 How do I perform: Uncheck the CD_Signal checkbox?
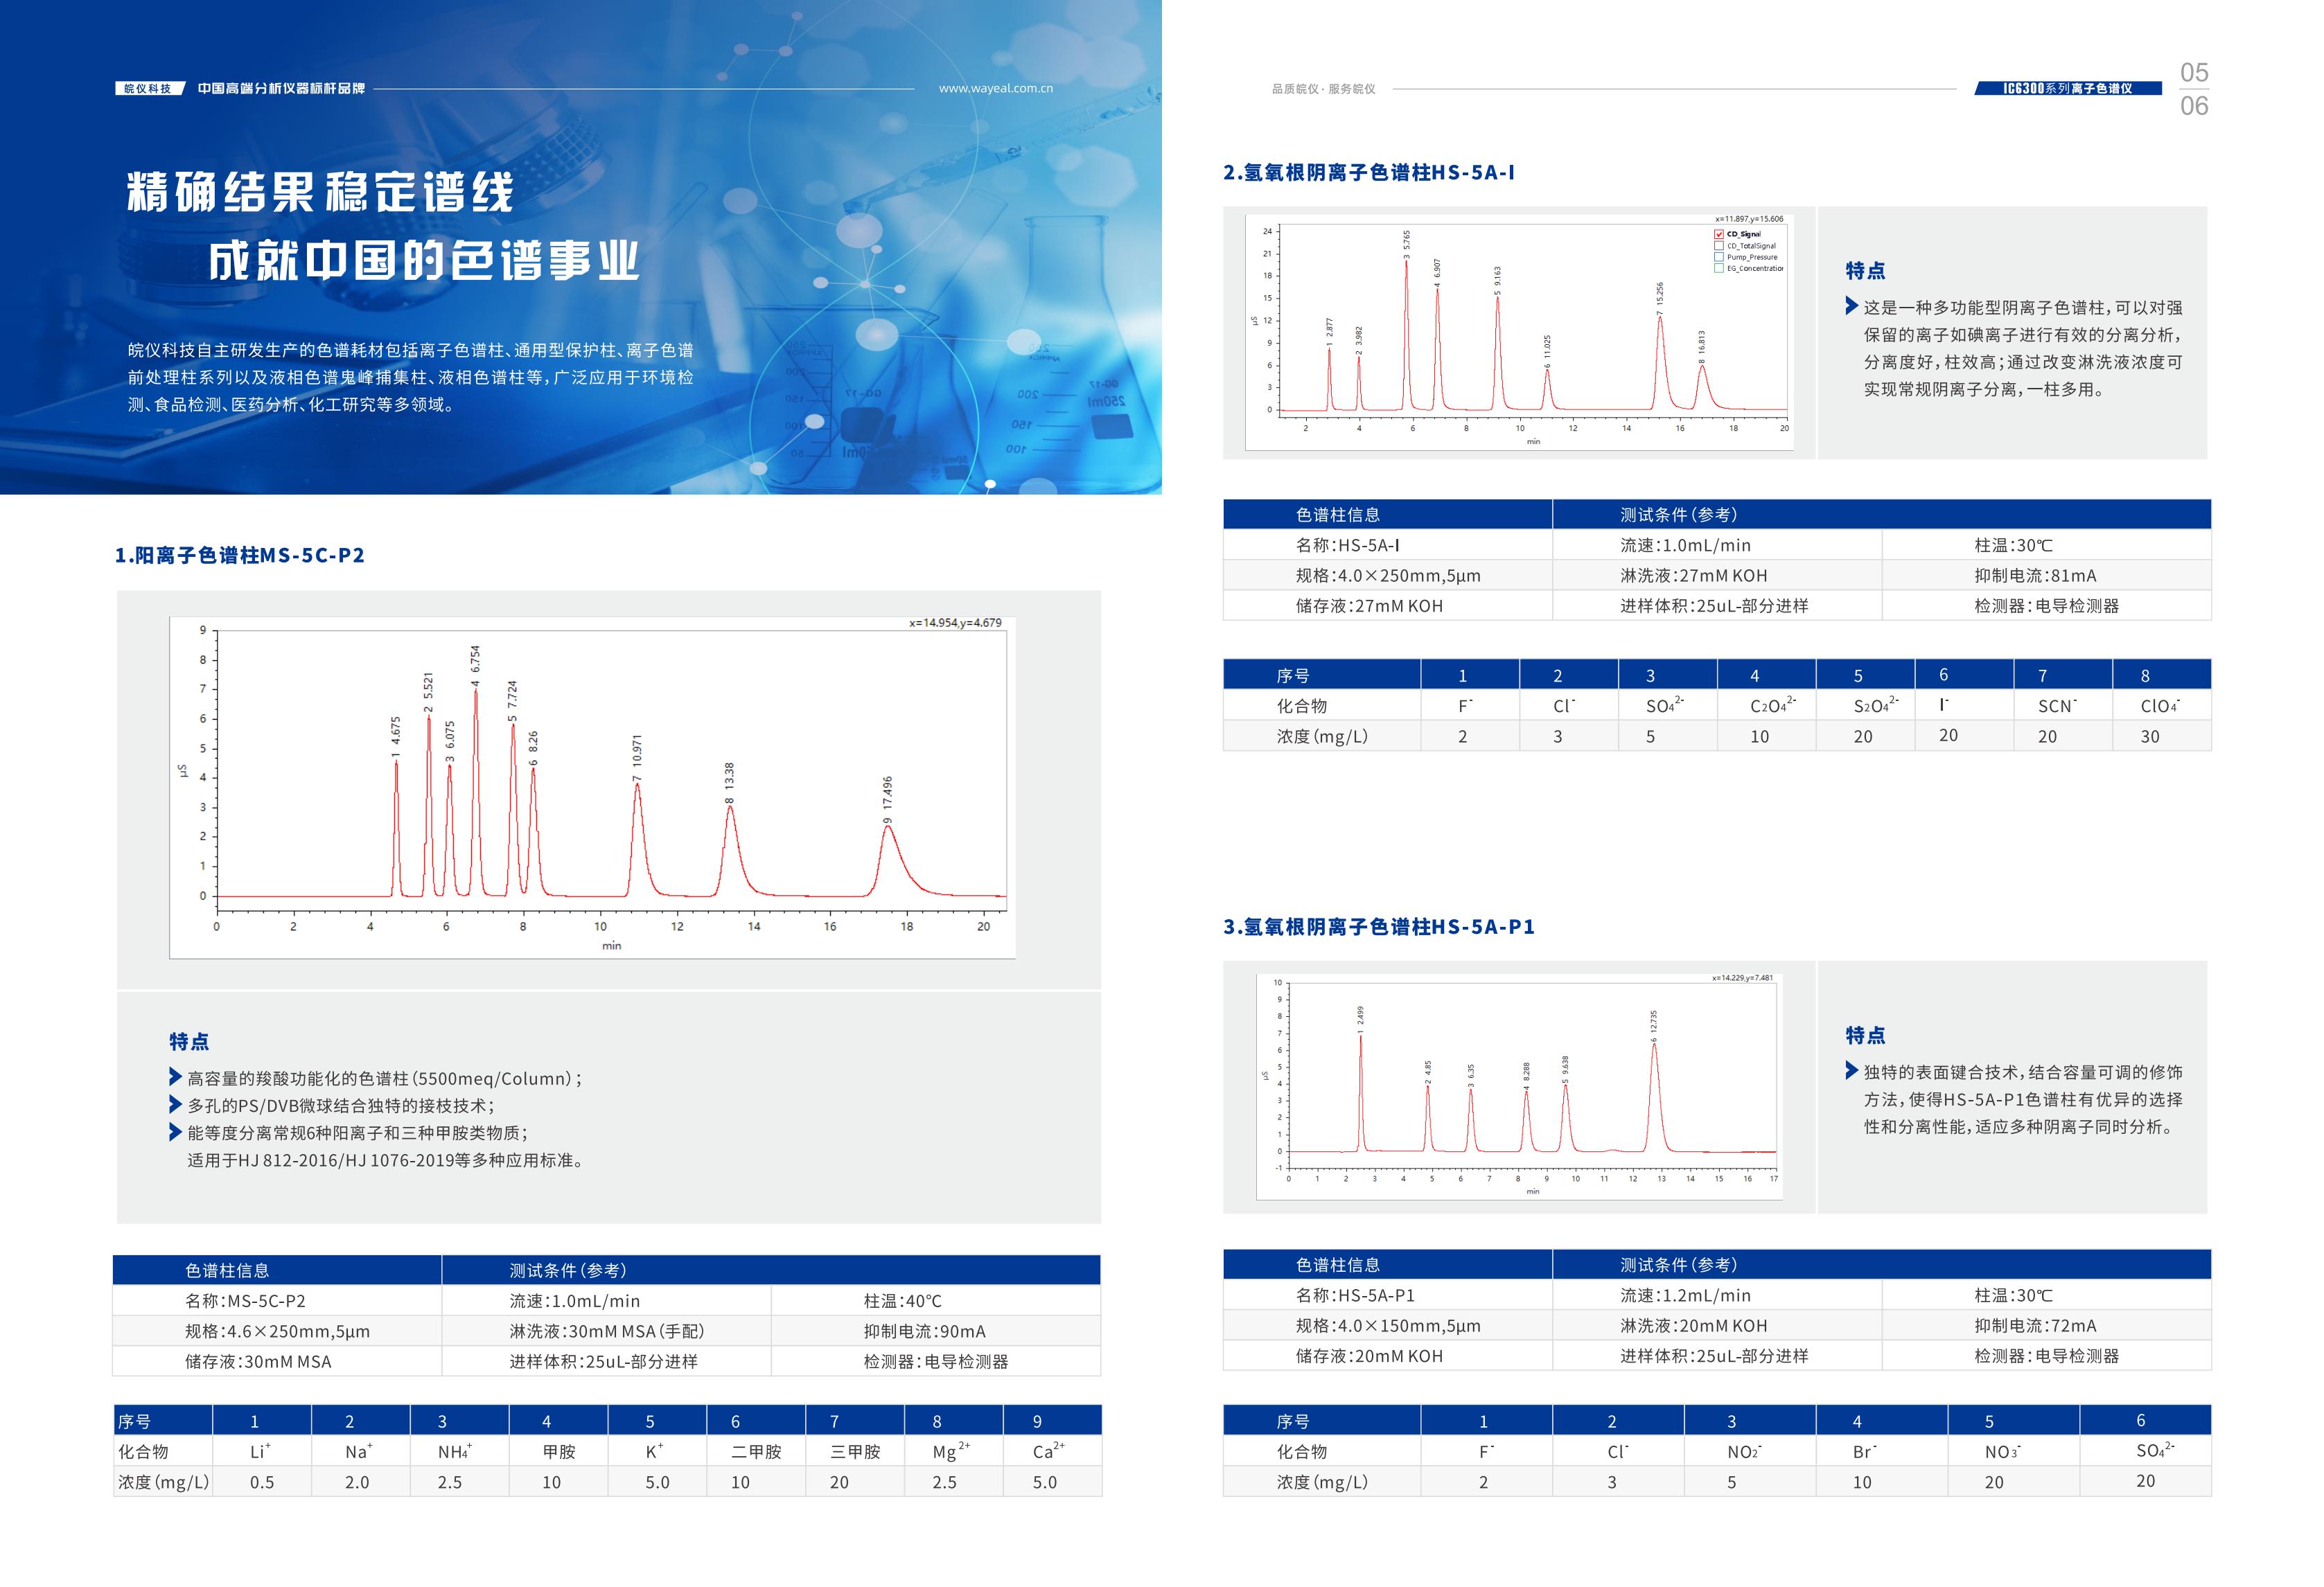pyautogui.click(x=1719, y=234)
